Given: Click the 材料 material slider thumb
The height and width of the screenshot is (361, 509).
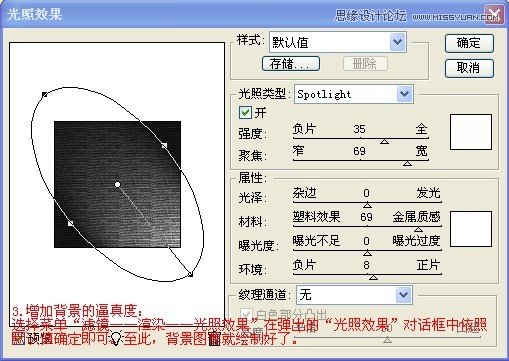Looking at the screenshot, I should click(x=418, y=229).
